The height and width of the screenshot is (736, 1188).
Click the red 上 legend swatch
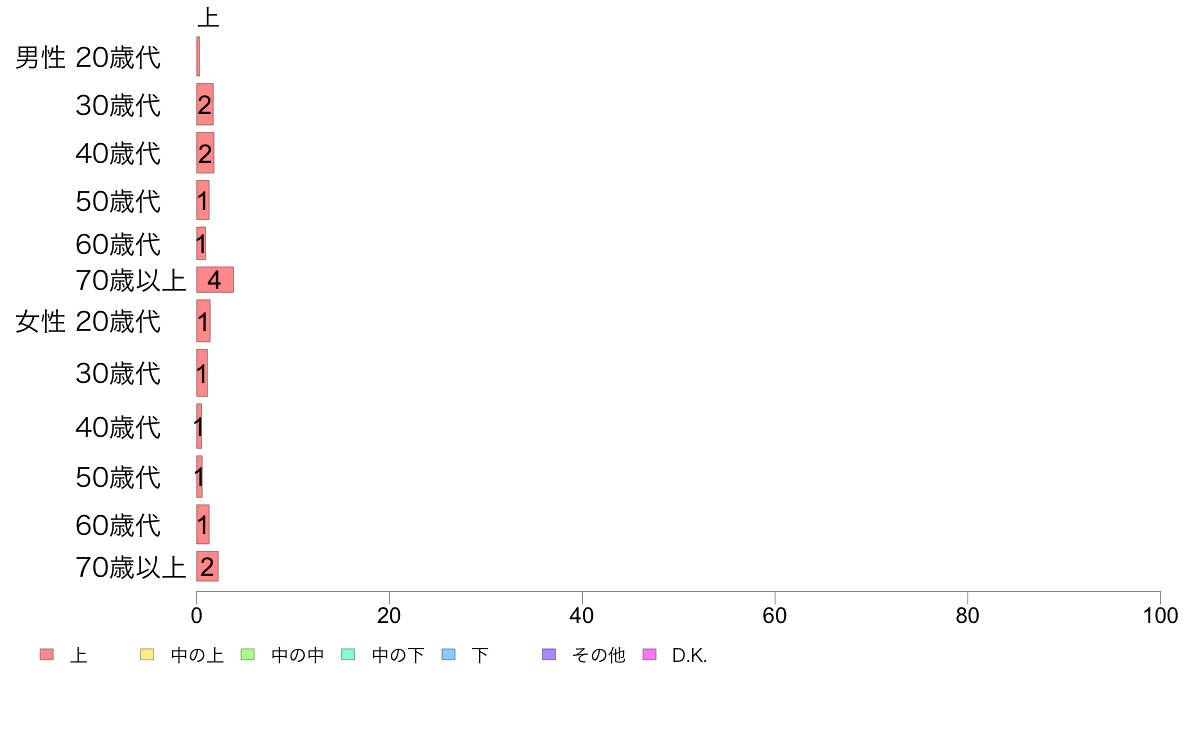47,654
